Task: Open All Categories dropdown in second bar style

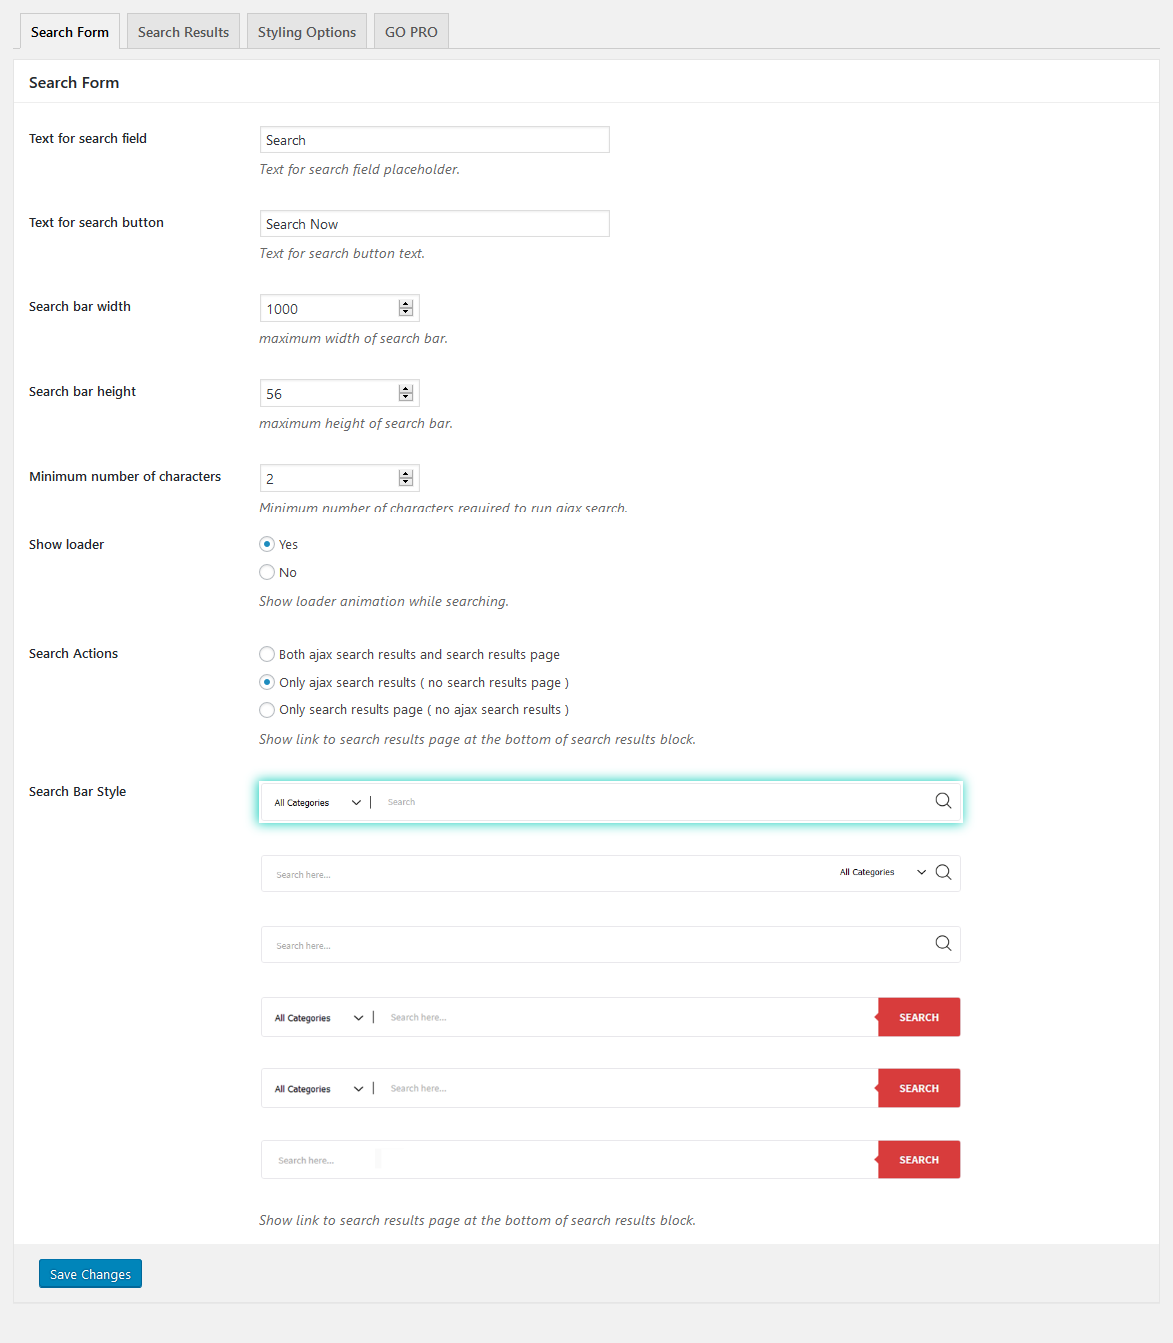Action: [x=882, y=873]
